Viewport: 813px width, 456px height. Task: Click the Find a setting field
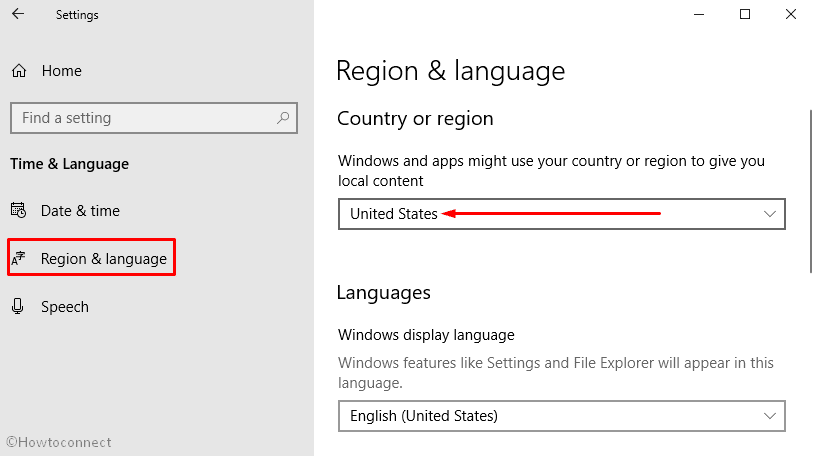(154, 118)
